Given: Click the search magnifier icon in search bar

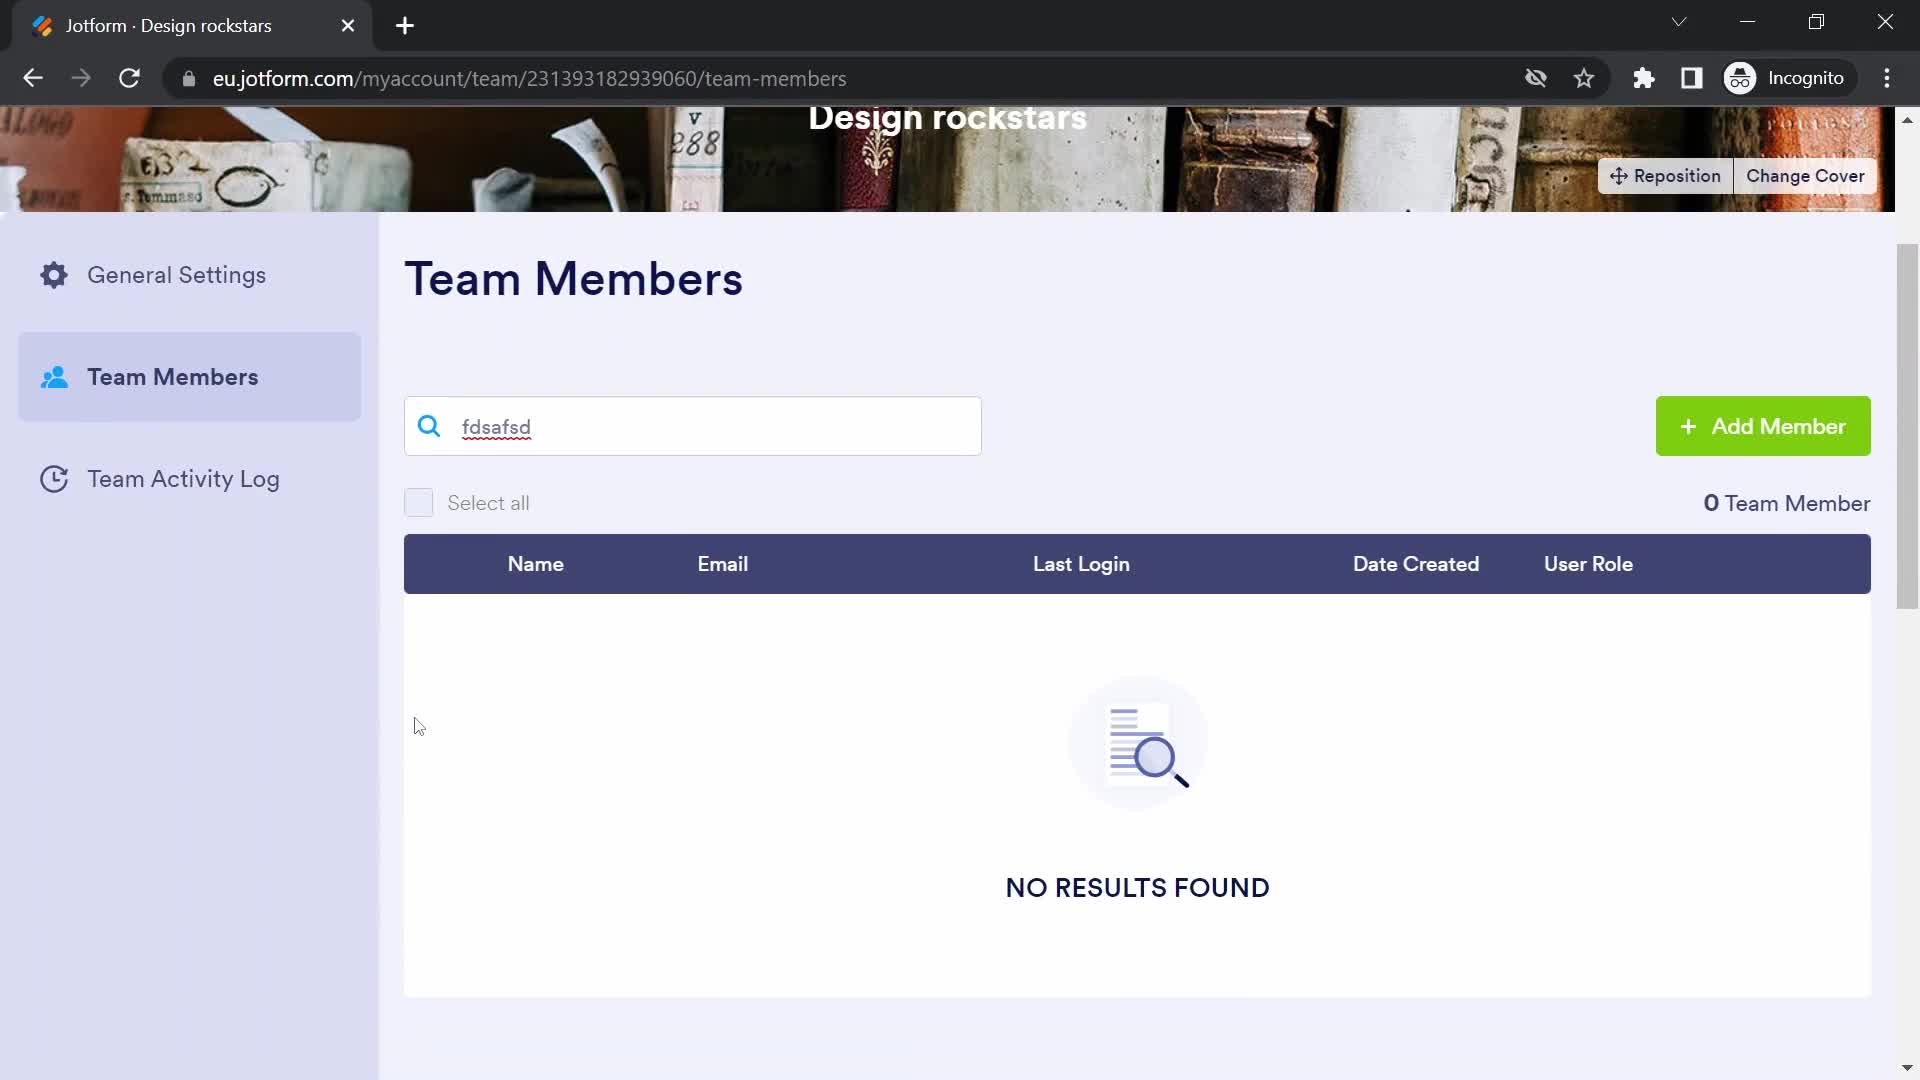Looking at the screenshot, I should (430, 426).
